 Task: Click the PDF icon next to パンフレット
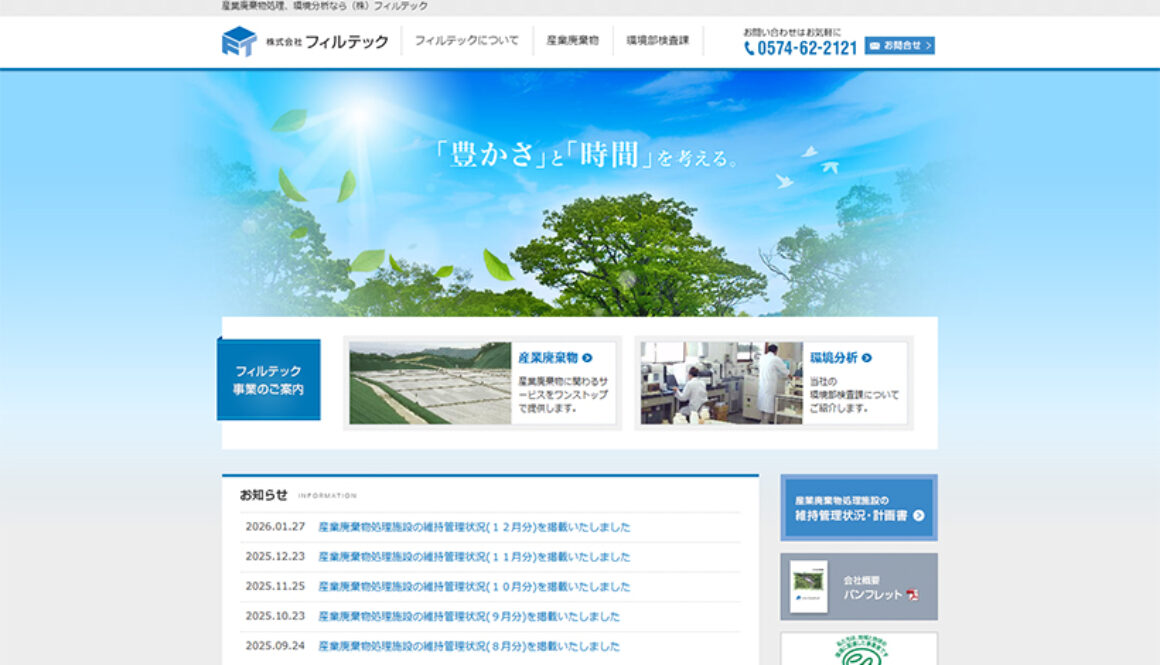[912, 594]
